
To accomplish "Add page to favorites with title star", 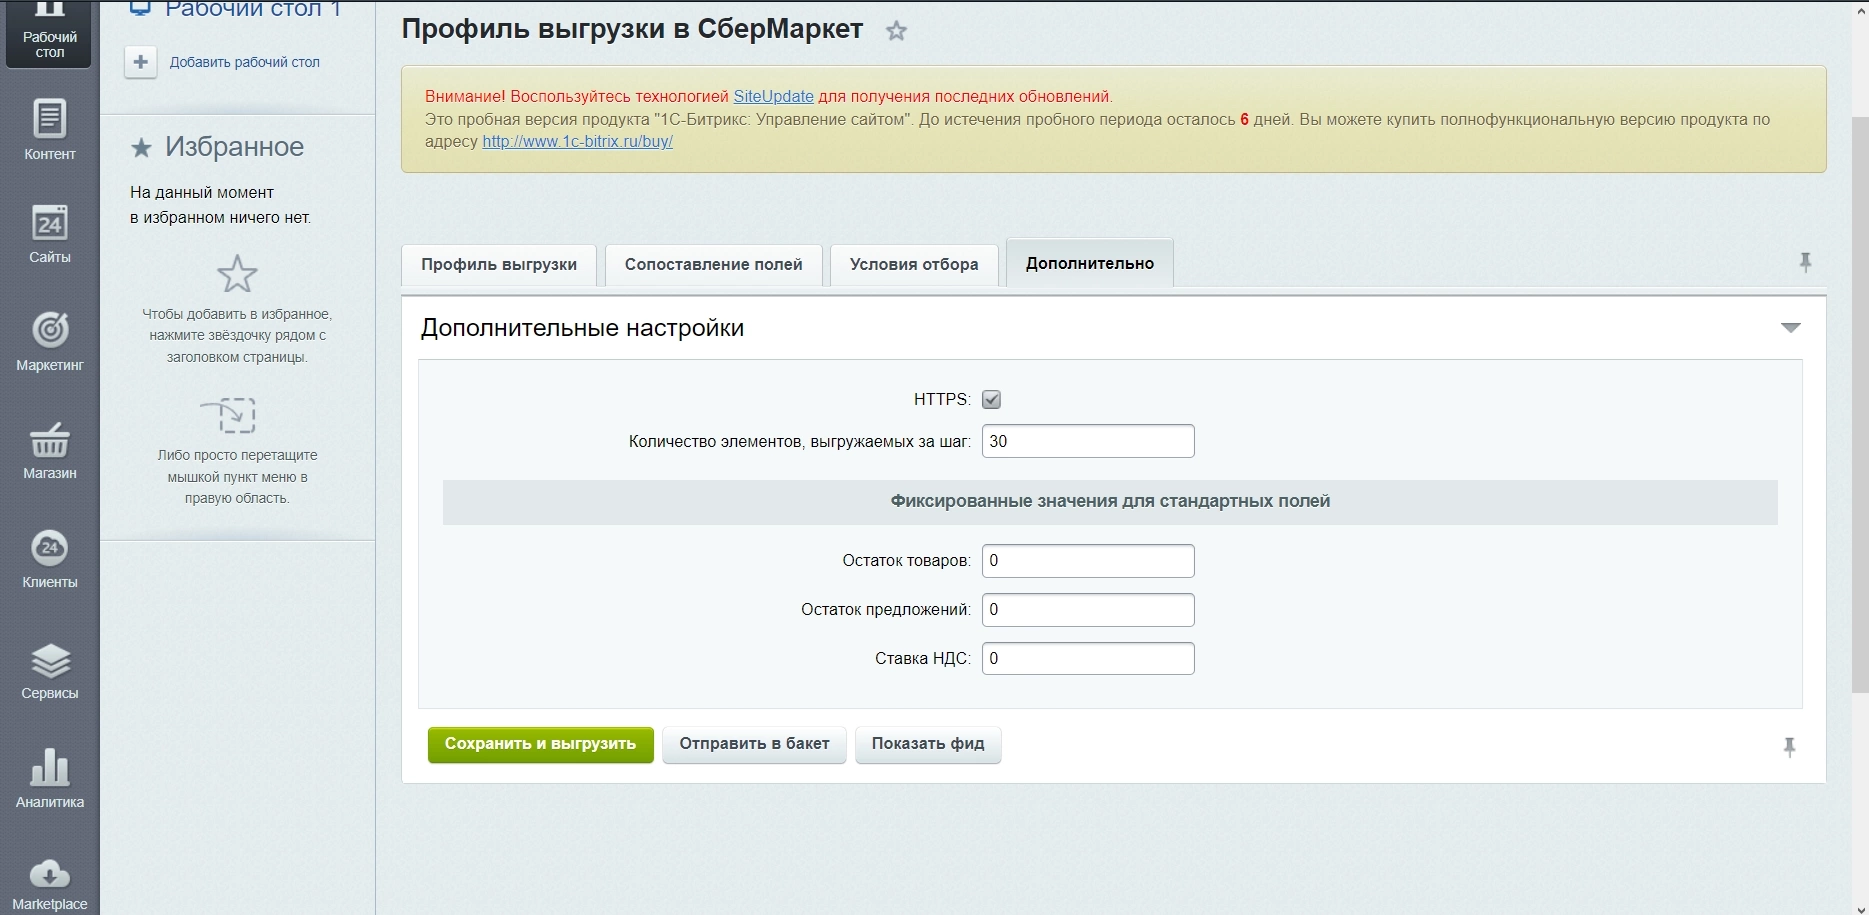I will pos(896,31).
